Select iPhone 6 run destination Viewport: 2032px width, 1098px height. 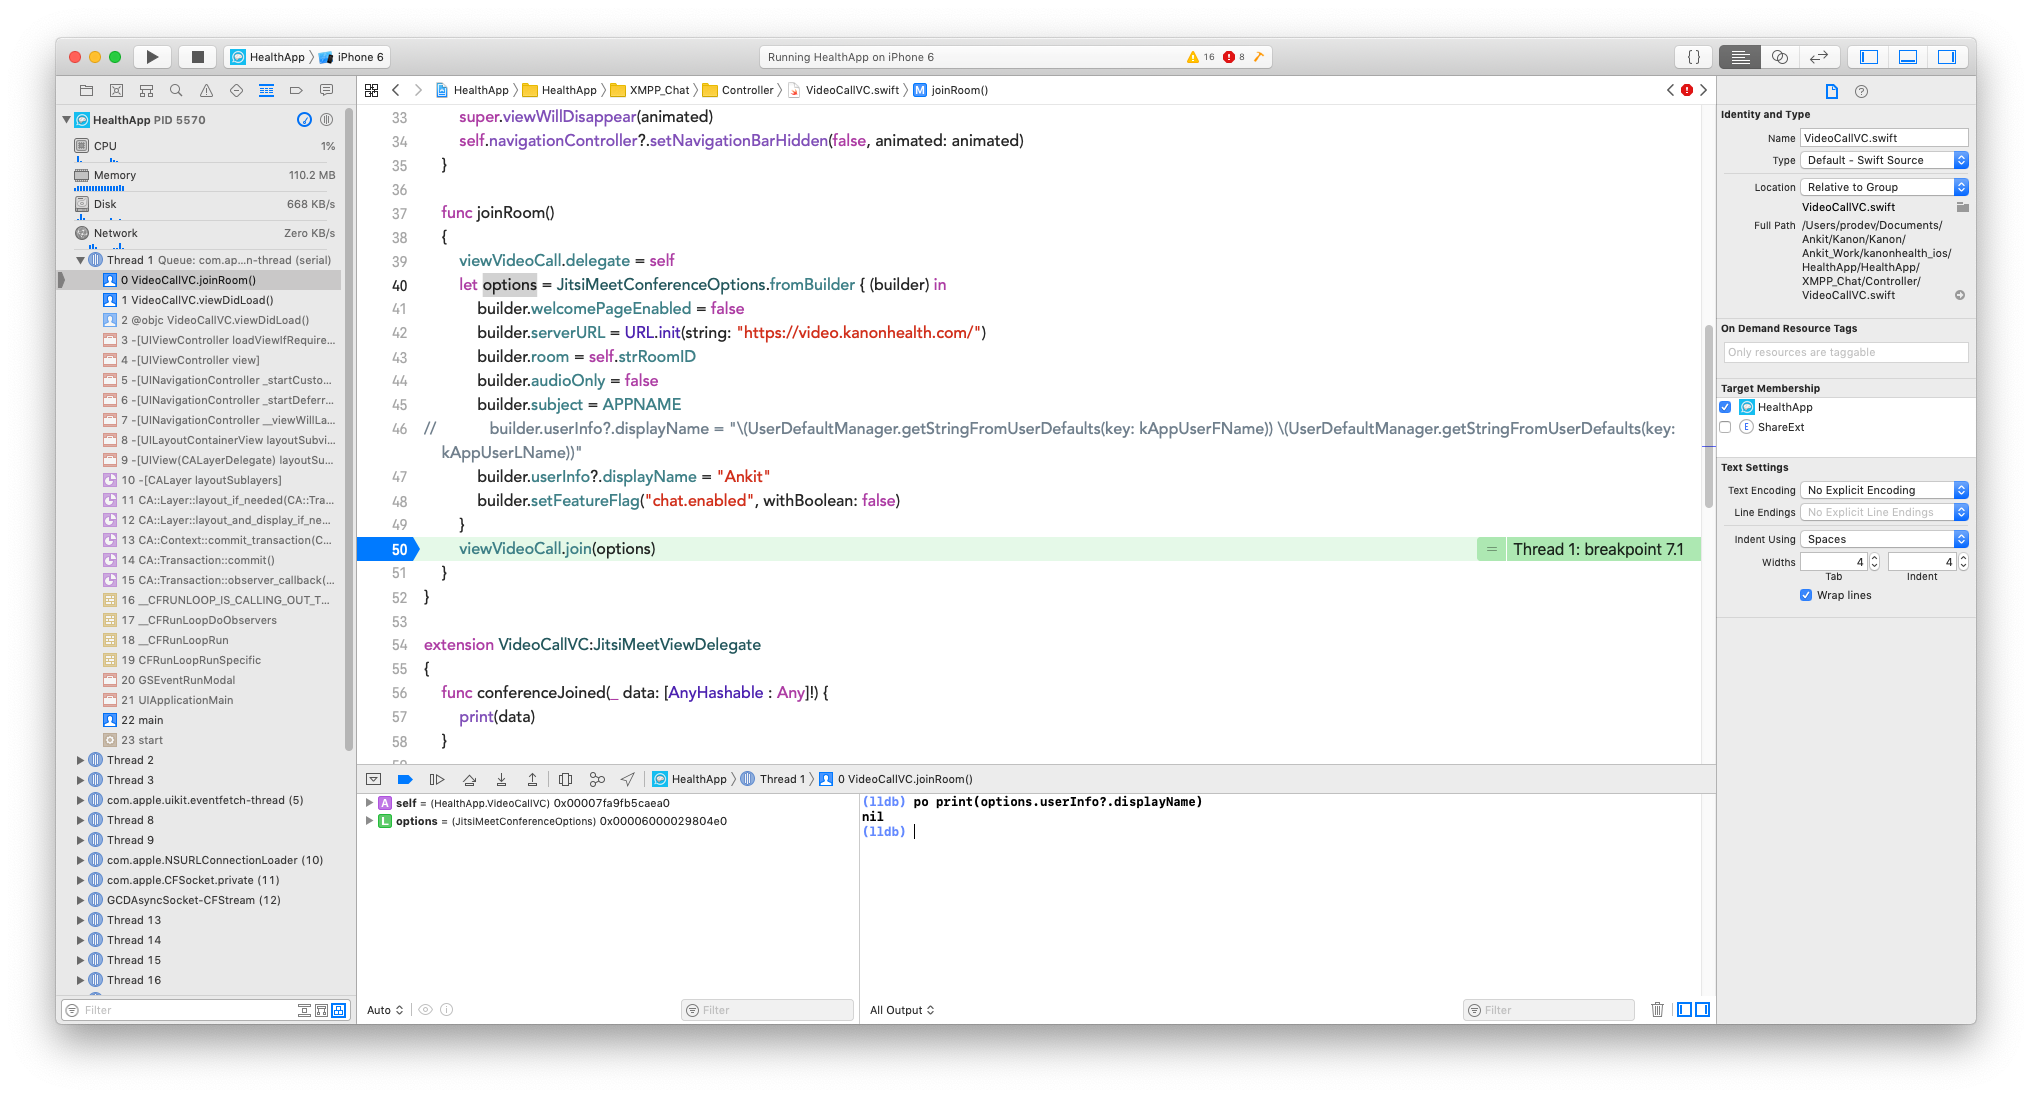click(x=351, y=57)
